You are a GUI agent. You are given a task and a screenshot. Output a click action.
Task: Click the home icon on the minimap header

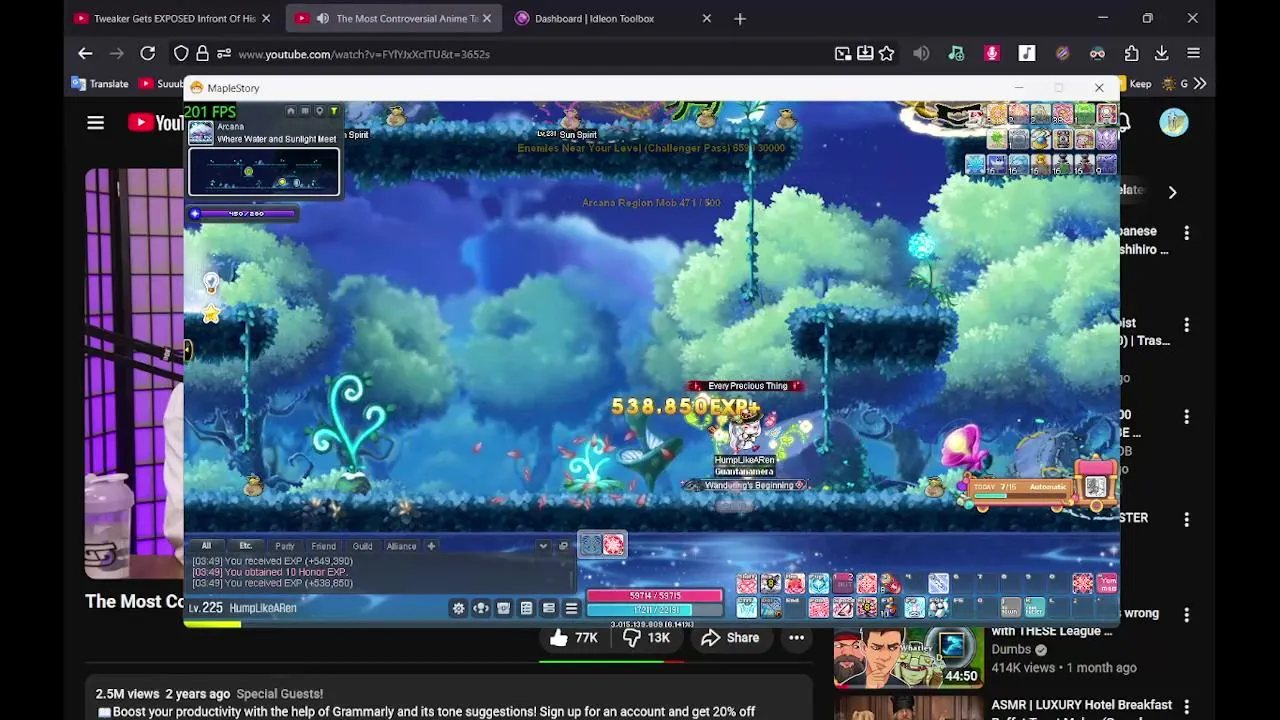click(x=291, y=111)
